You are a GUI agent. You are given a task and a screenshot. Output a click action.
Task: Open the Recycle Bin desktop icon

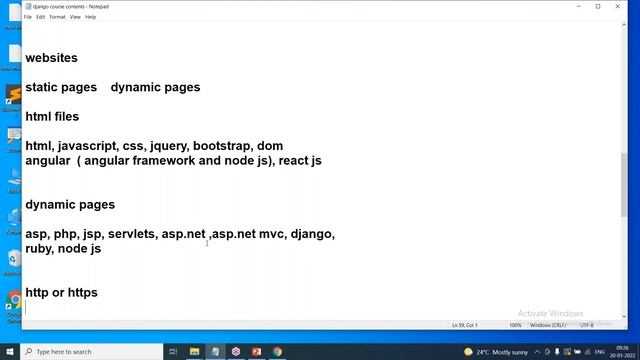tap(13, 262)
